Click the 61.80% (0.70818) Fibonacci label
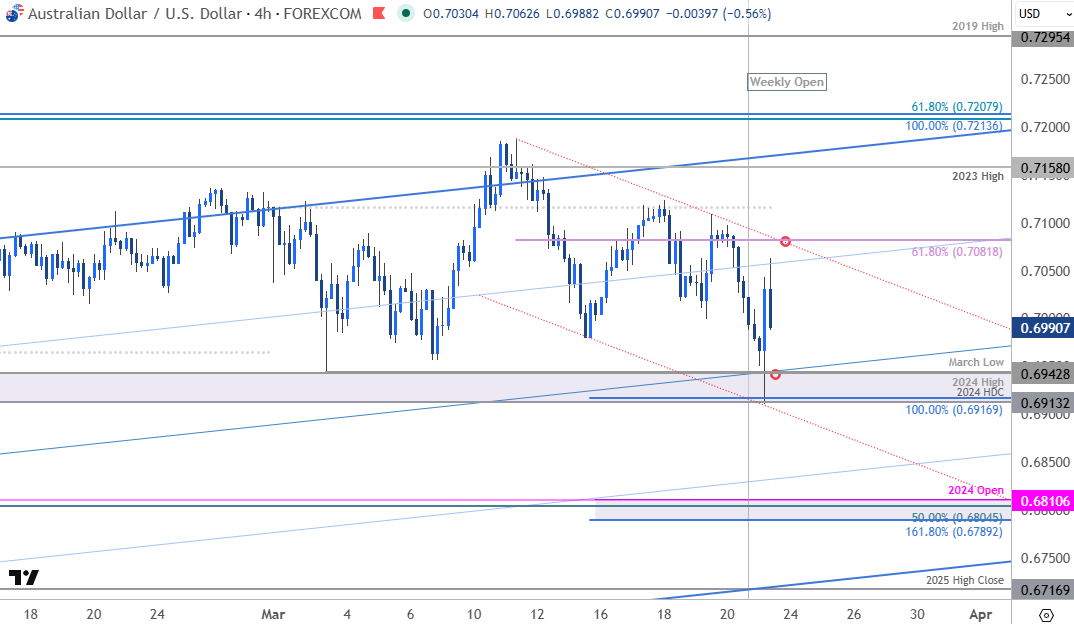The height and width of the screenshot is (624, 1074). [957, 251]
